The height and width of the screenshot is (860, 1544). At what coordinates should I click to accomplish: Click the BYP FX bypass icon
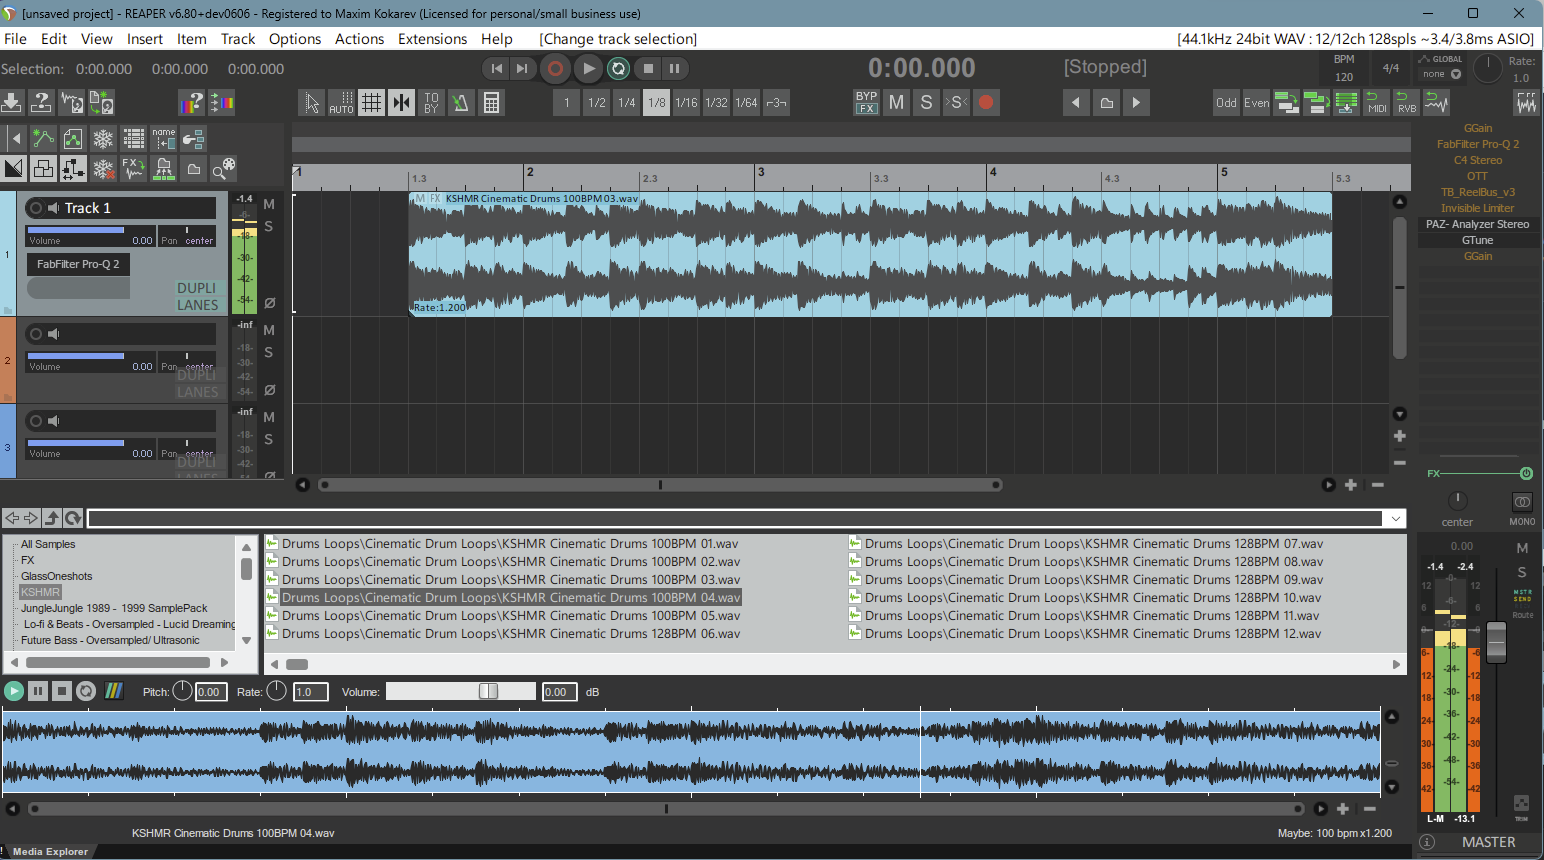click(x=866, y=102)
